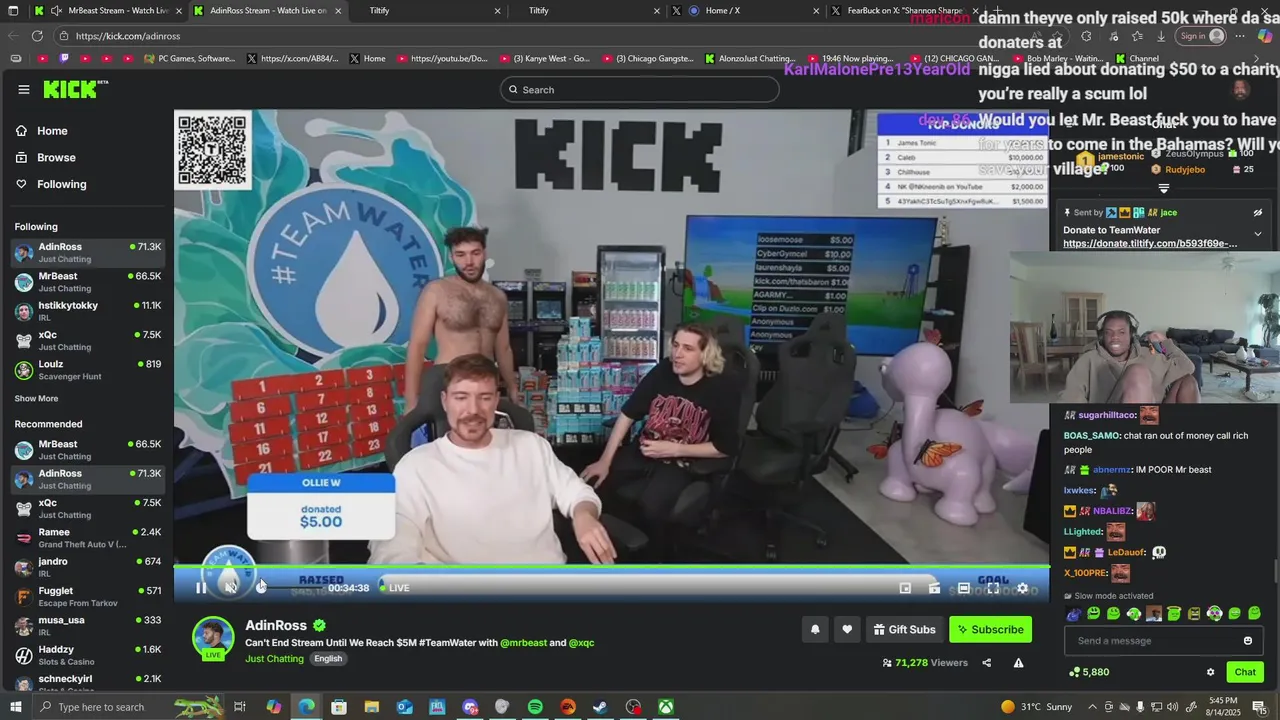Open jandro IRL channel

coord(88,567)
